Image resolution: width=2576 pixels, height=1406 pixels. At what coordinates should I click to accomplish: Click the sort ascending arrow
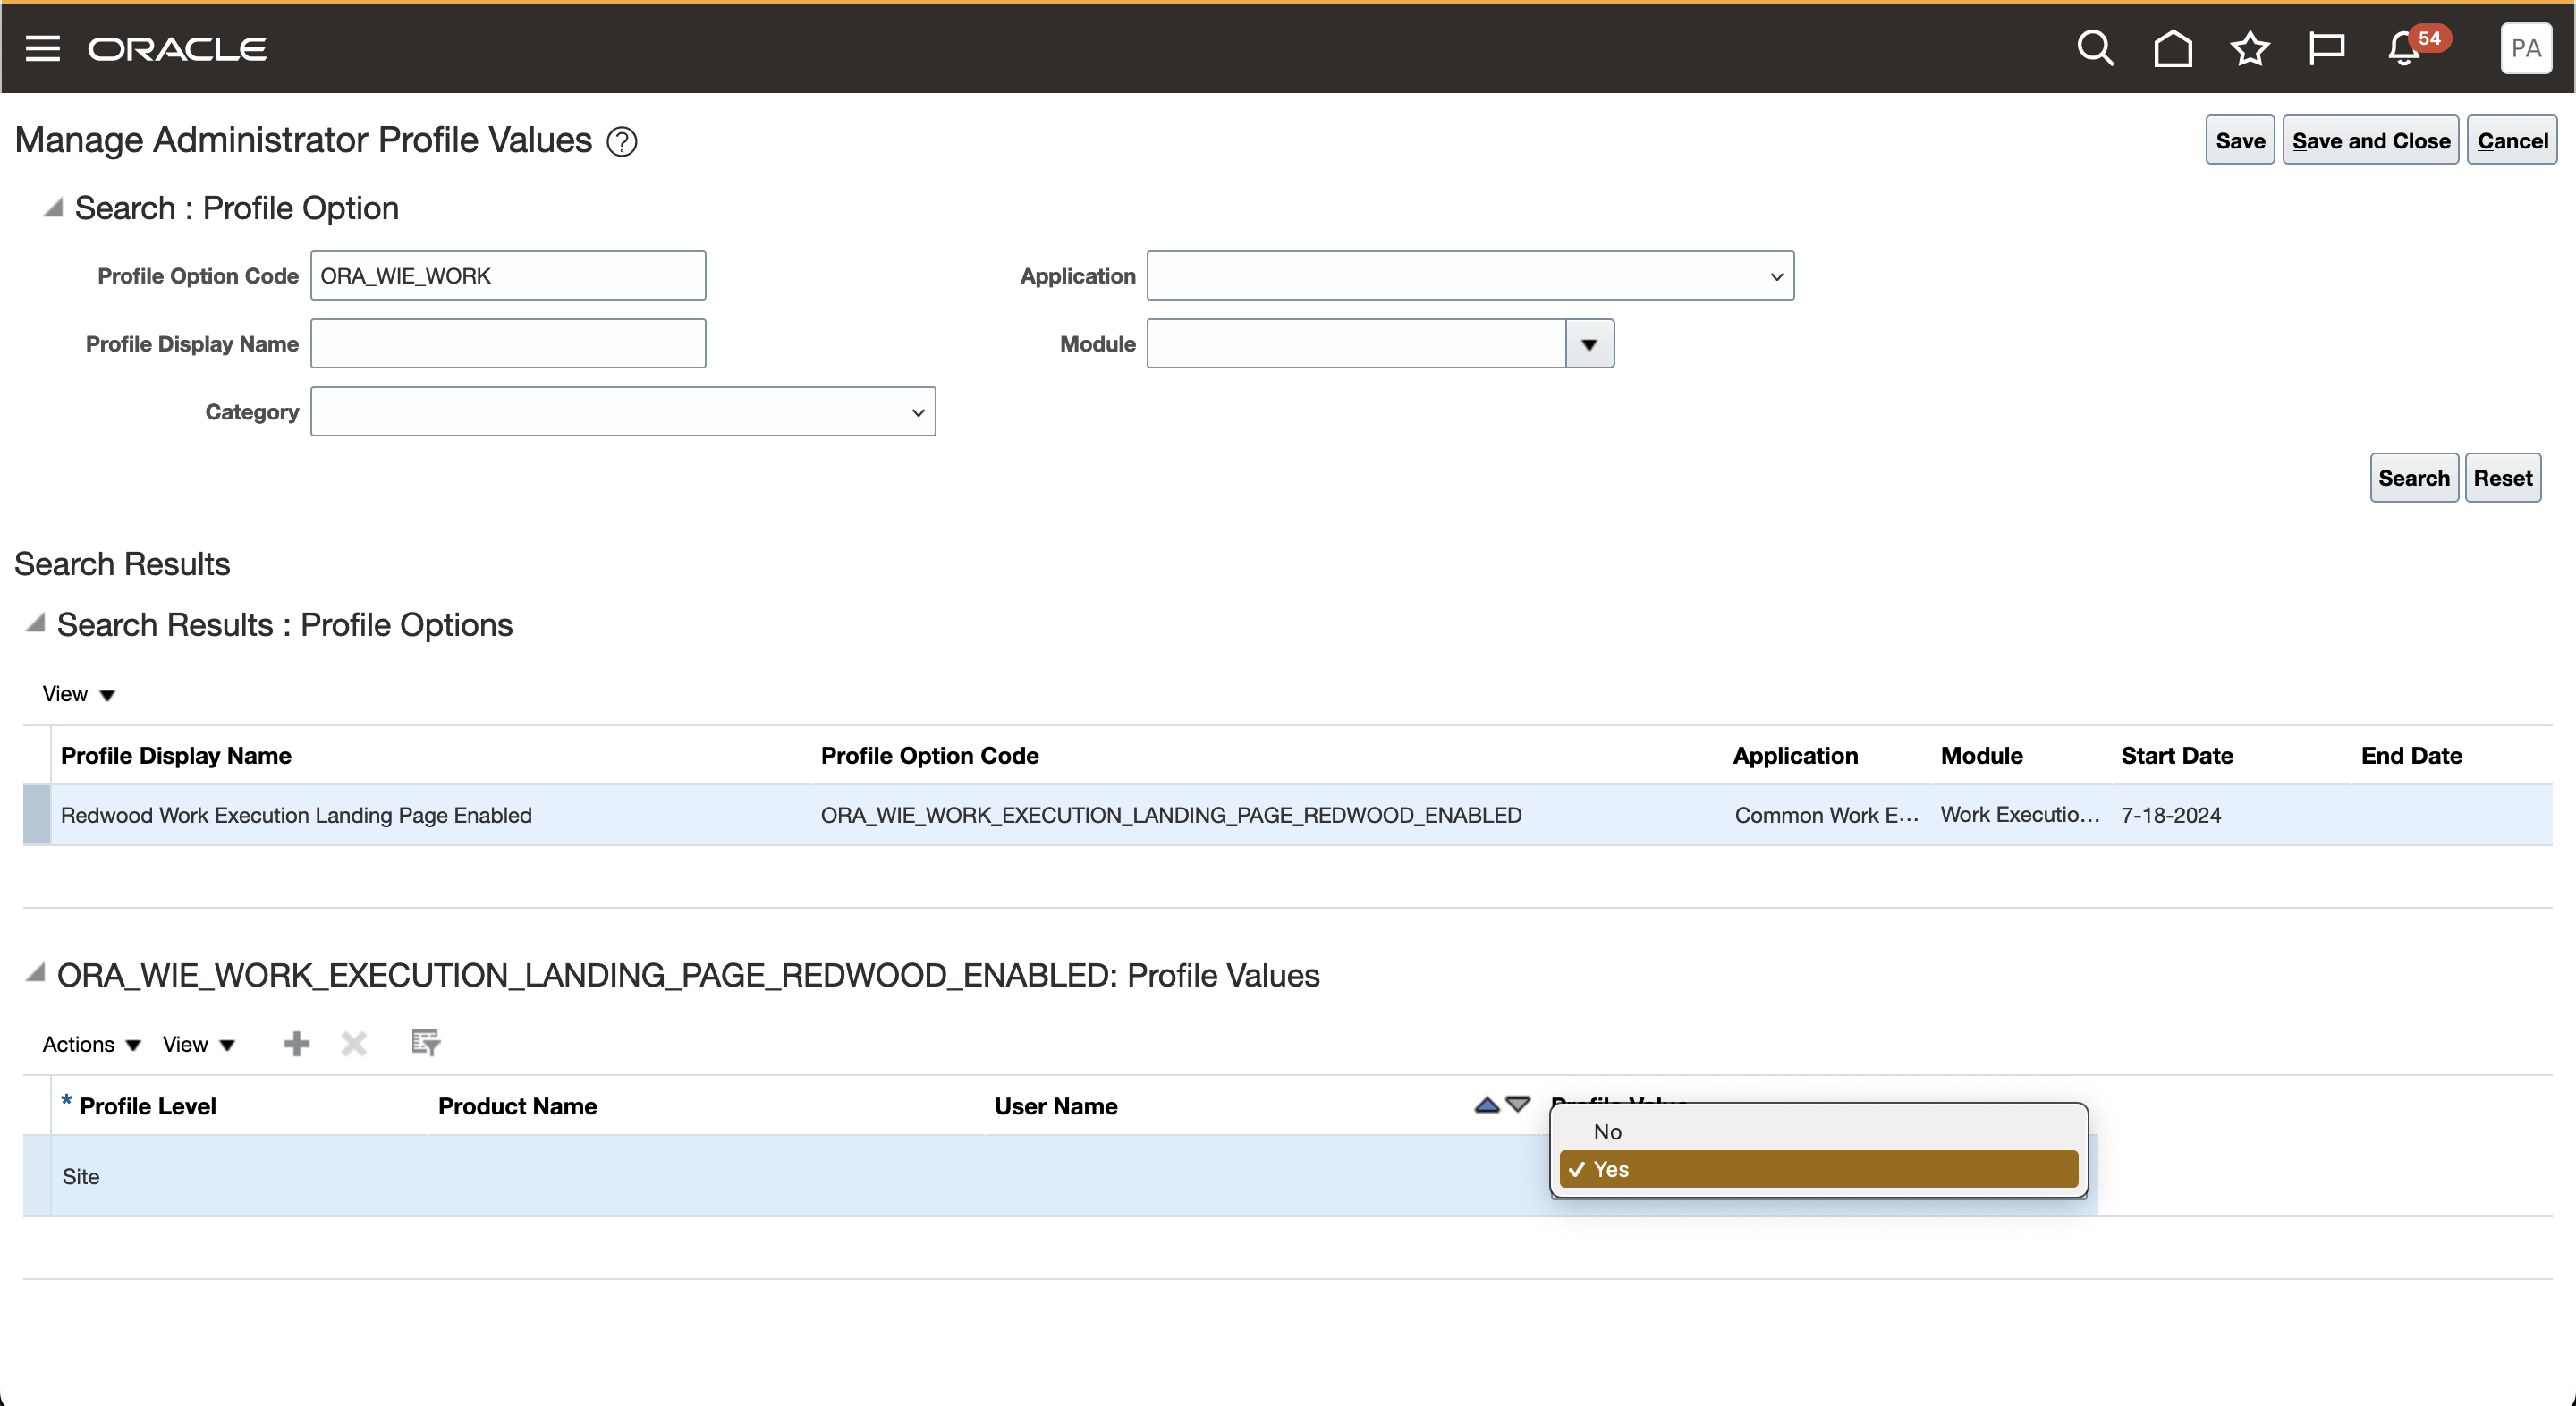coord(1487,1104)
